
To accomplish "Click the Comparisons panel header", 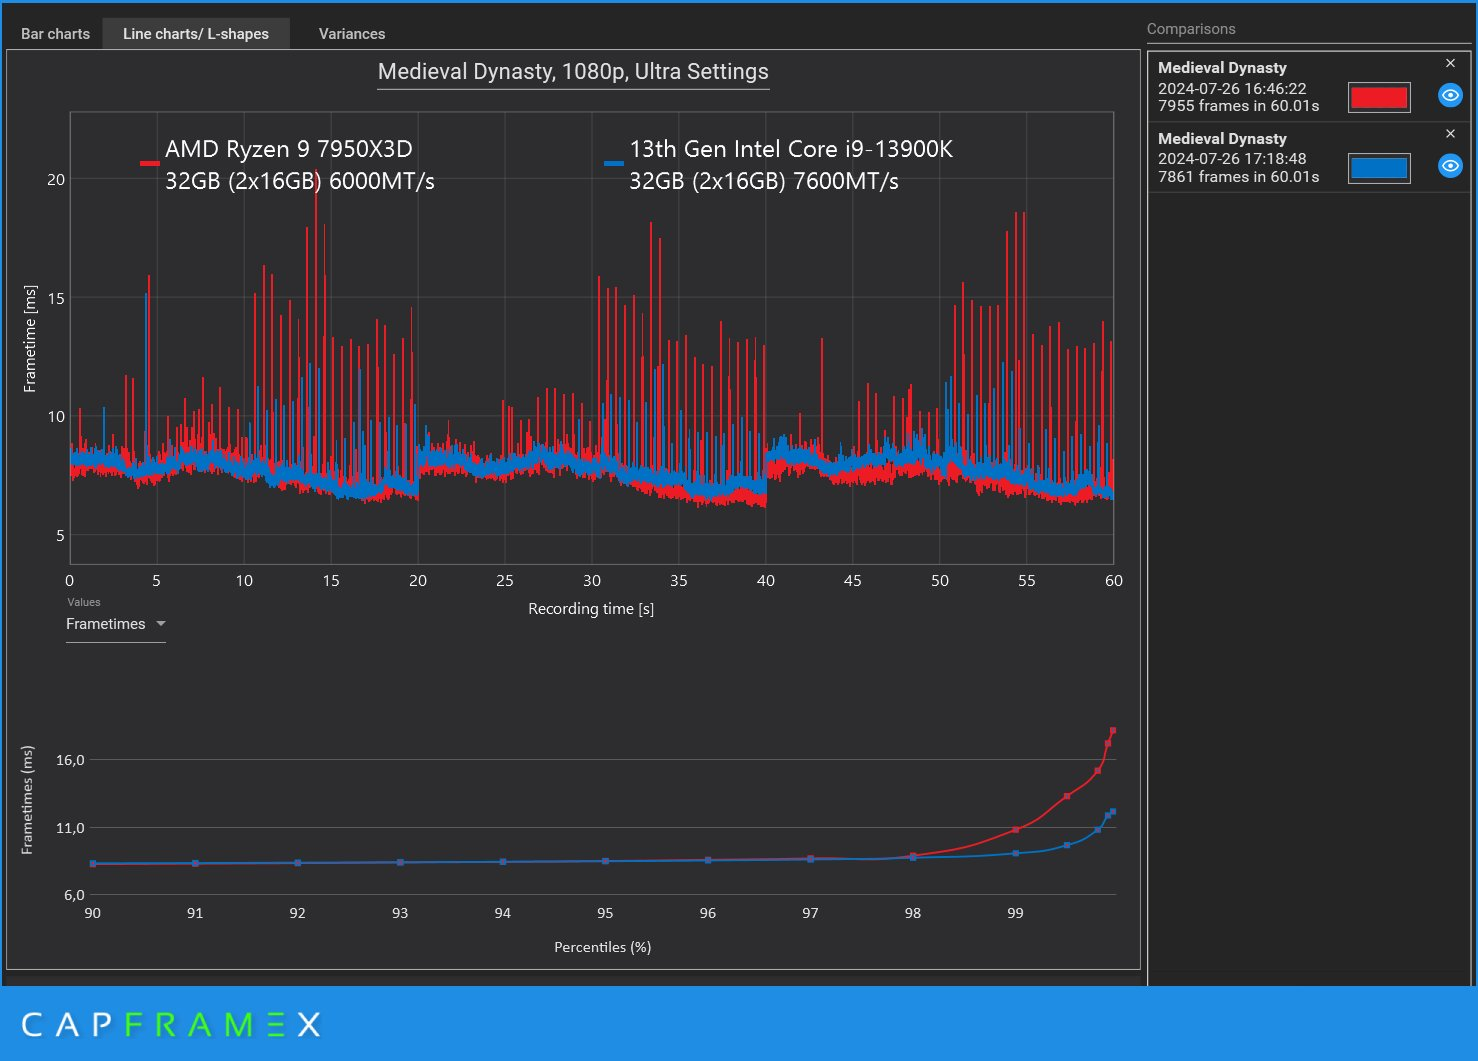I will point(1191,29).
